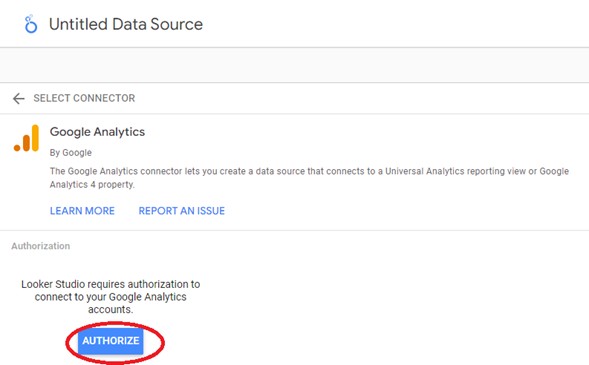Image resolution: width=589 pixels, height=365 pixels.
Task: Click the word 'Source' in the page title
Action: tap(176, 24)
